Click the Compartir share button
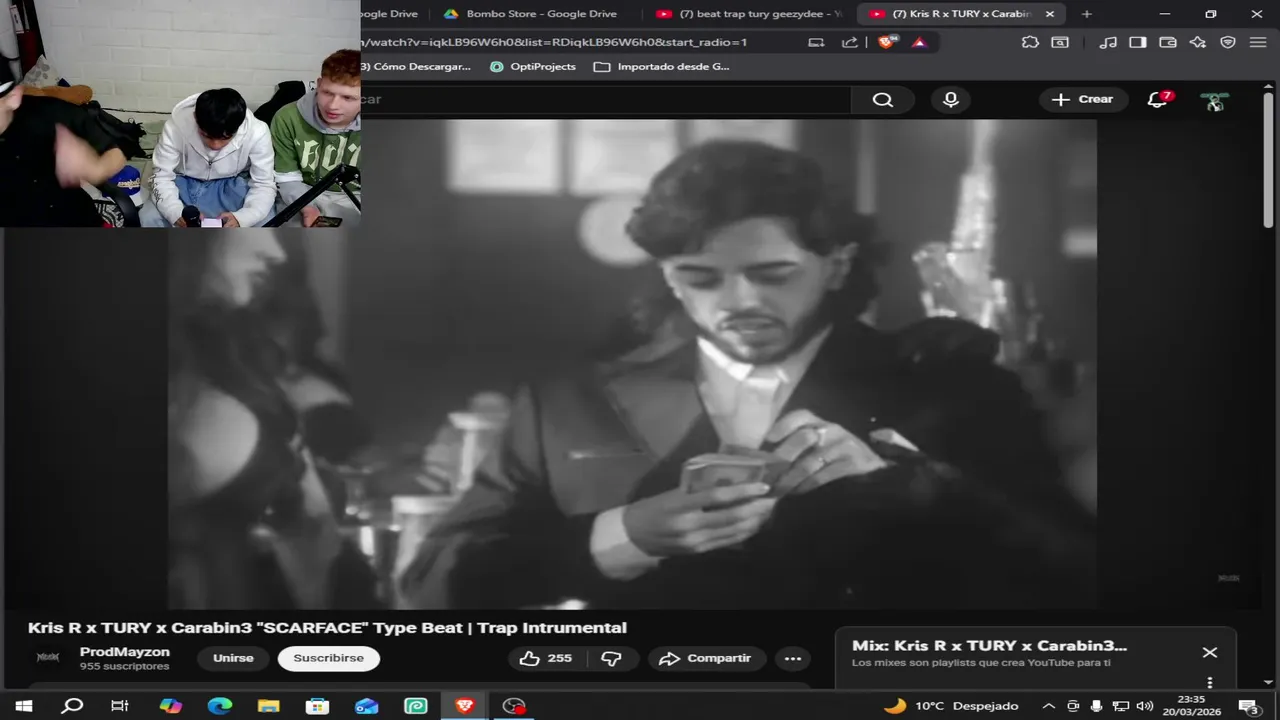 706,658
